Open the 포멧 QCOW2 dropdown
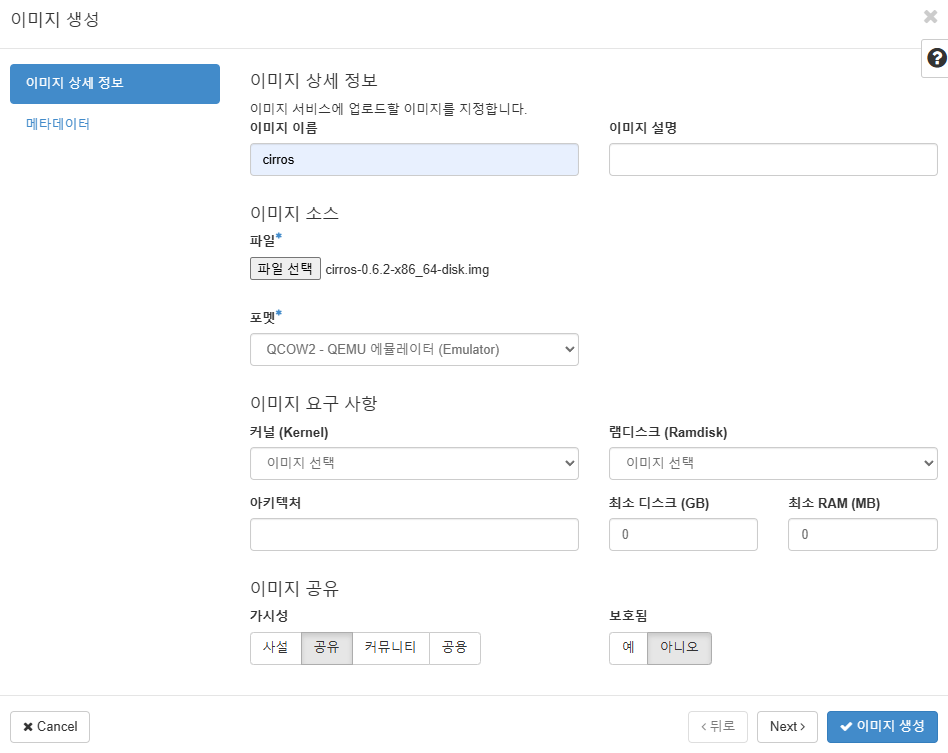948x753 pixels. click(414, 350)
